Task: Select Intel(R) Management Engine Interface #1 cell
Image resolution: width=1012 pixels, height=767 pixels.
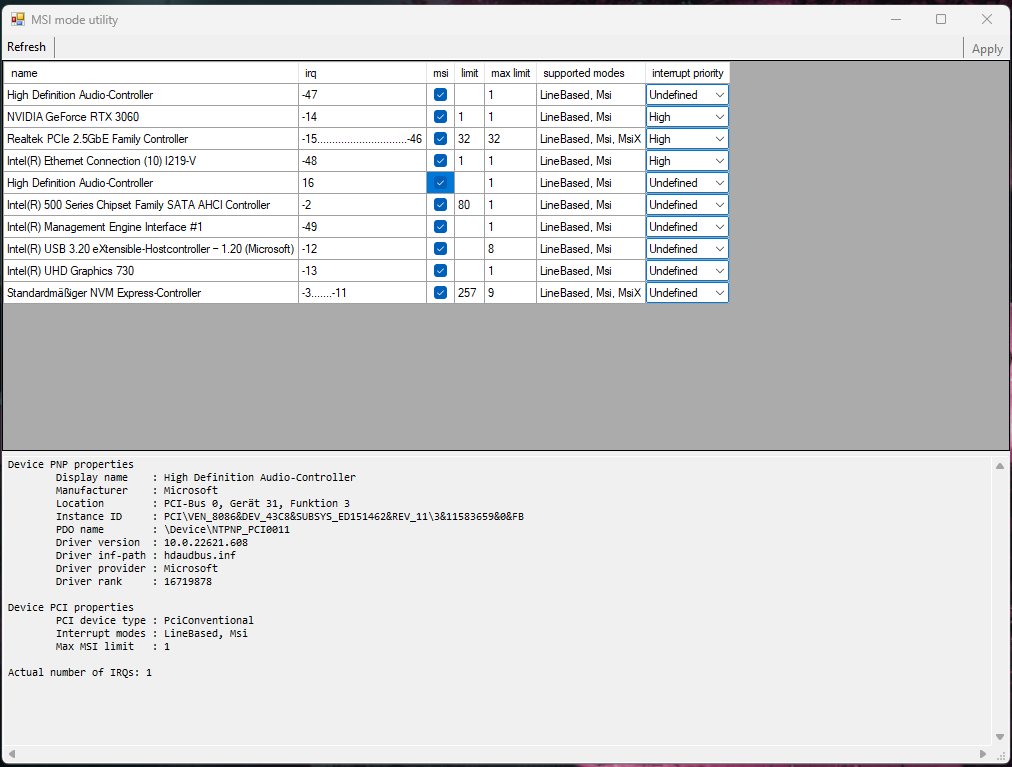Action: point(151,227)
